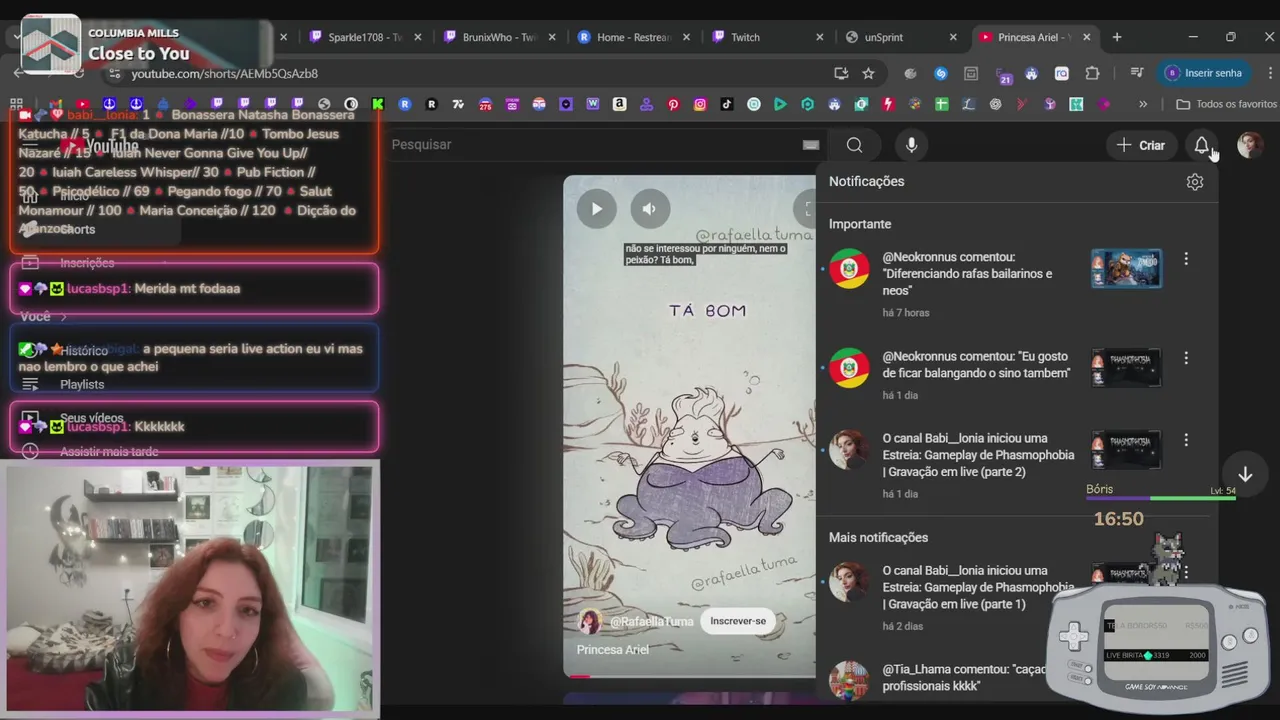Screen dimensions: 1280x720
Task: Play the Princesa Ariel Short
Action: coord(596,209)
